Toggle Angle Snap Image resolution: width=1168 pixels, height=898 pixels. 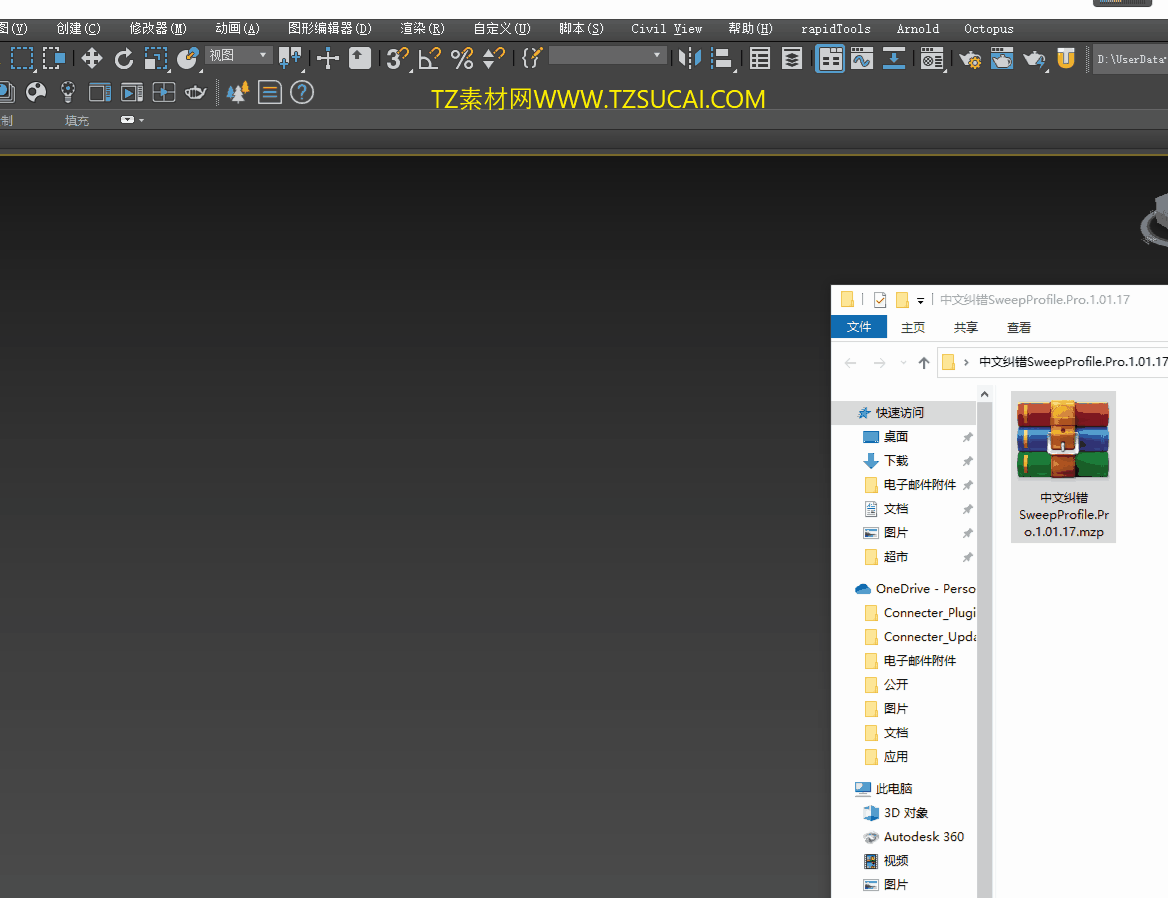tap(430, 58)
